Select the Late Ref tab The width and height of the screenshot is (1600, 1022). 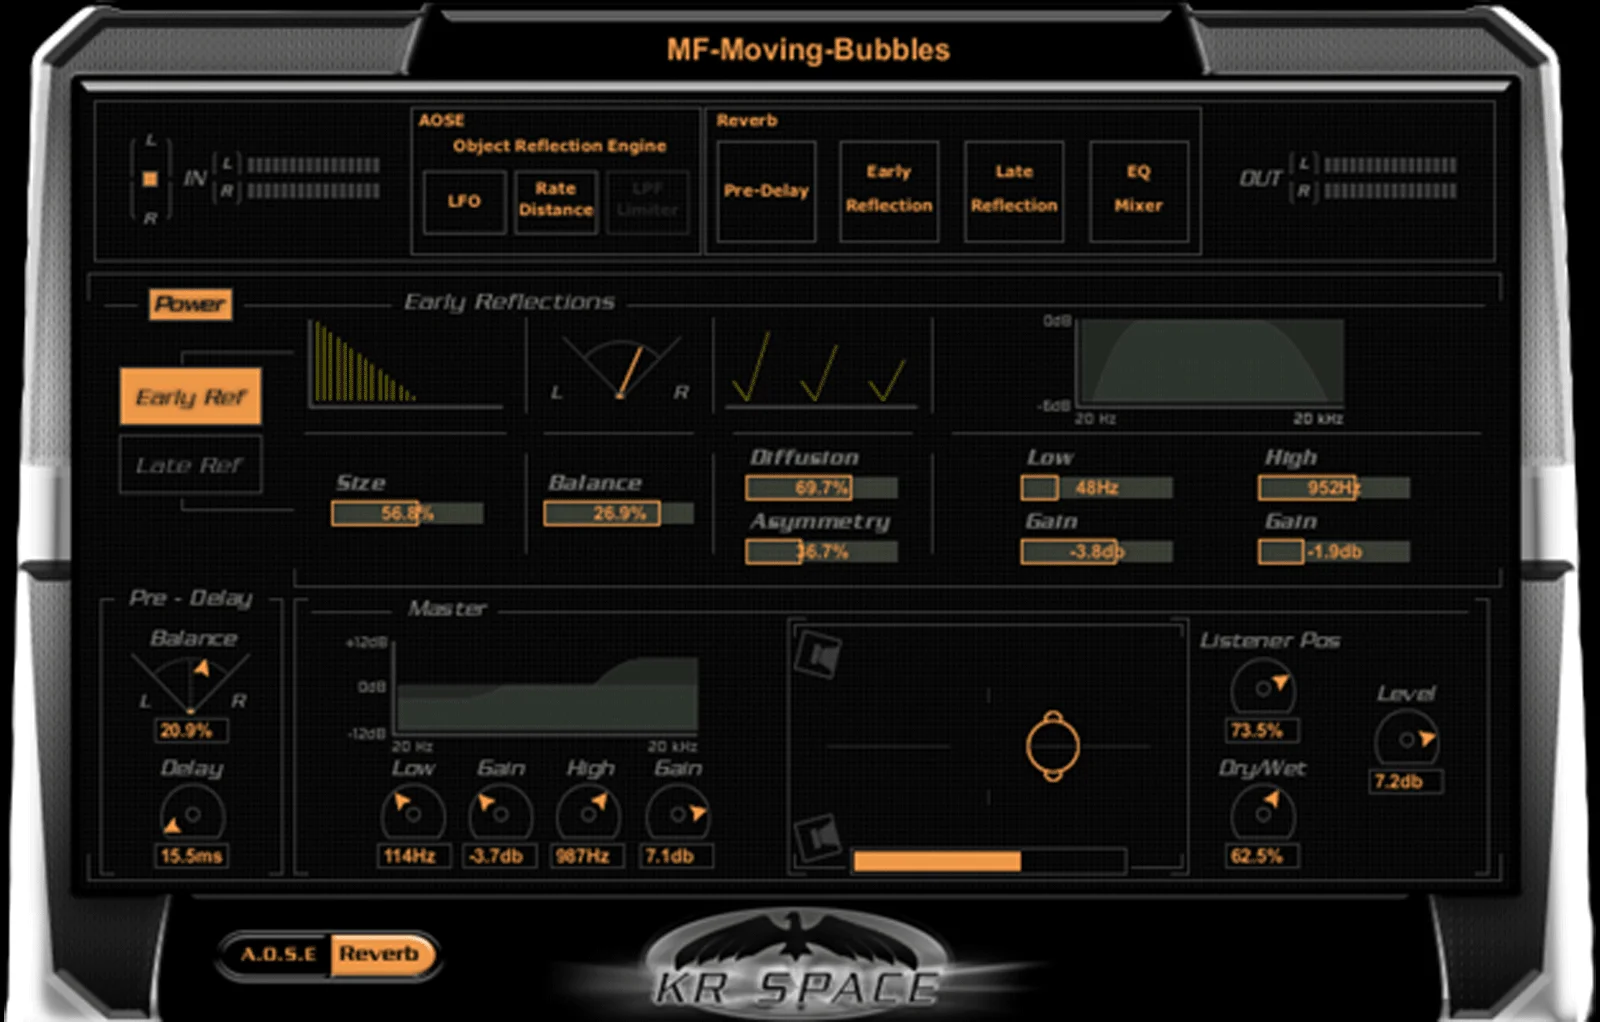click(190, 465)
